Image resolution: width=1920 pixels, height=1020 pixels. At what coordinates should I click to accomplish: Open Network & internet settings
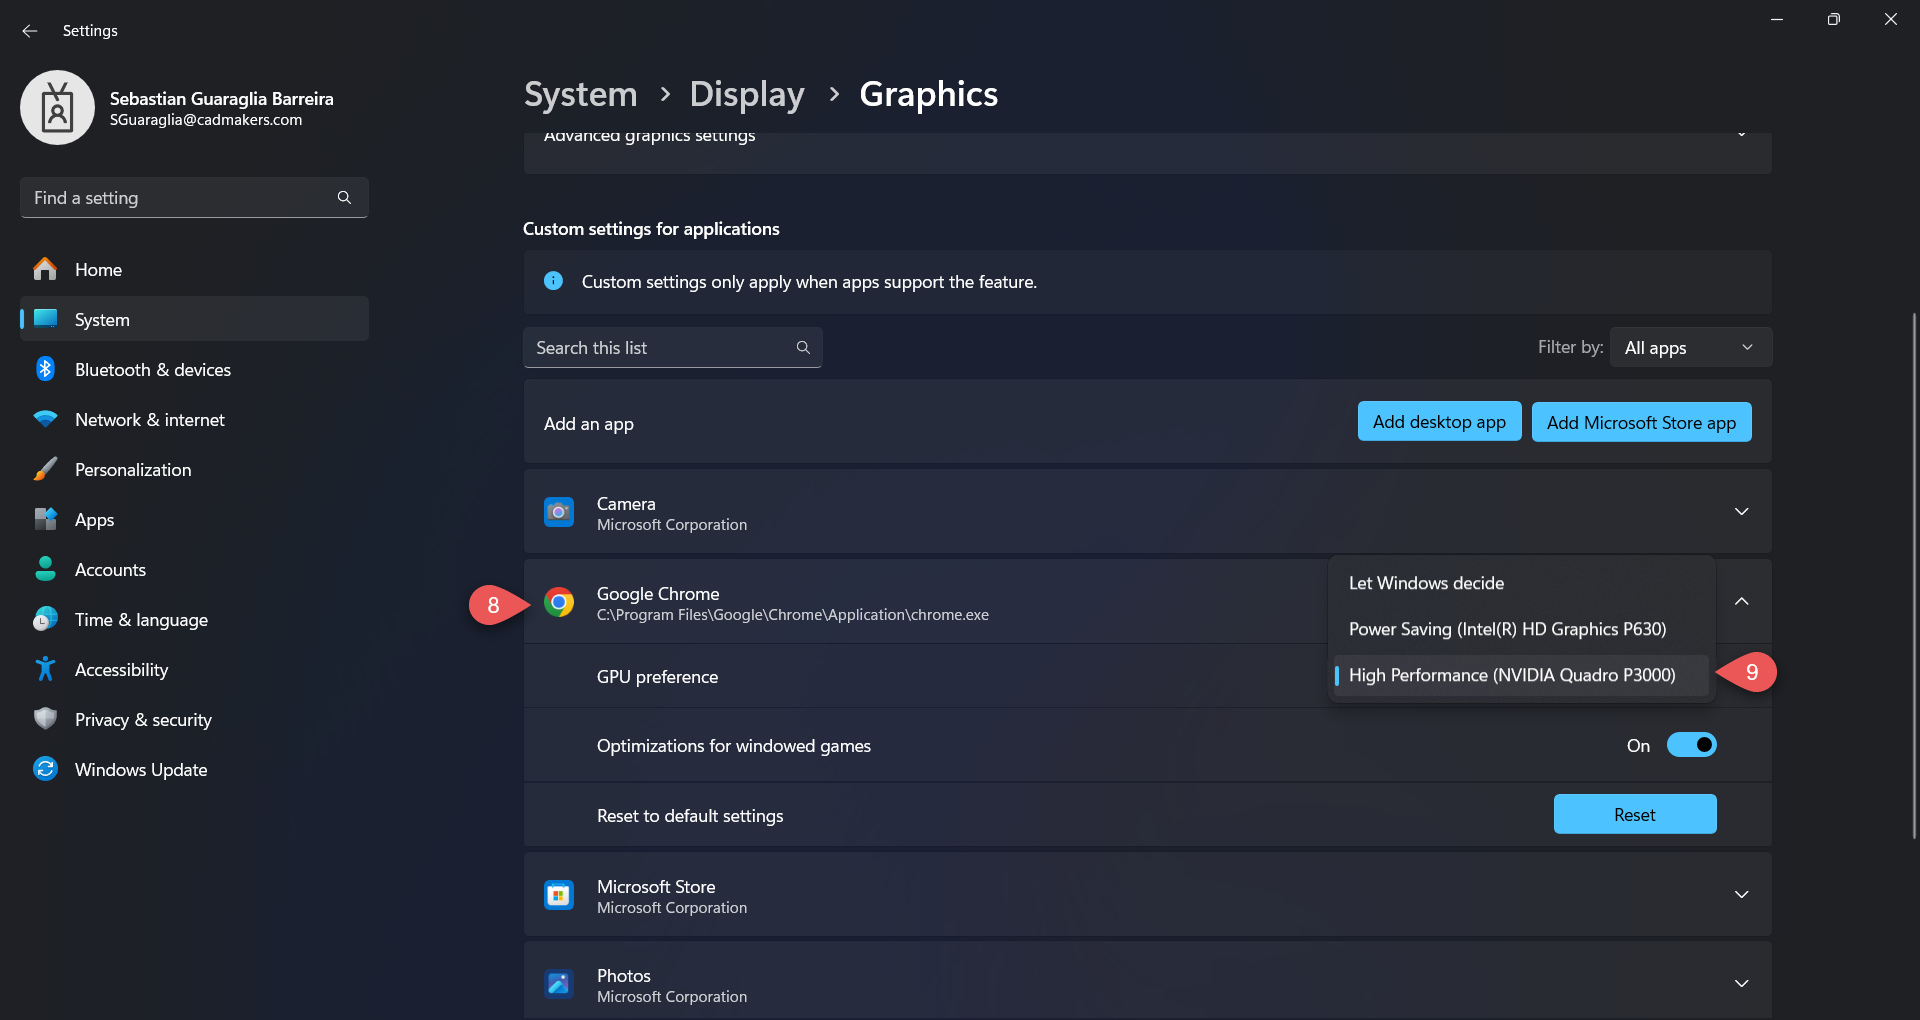point(194,419)
